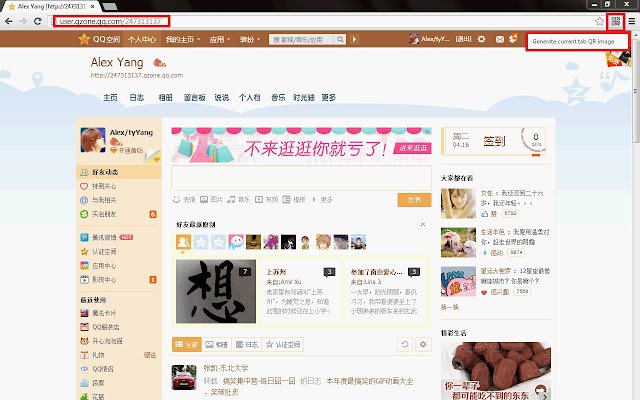Click the QR code generator extension icon
This screenshot has width=640, height=400.
point(616,21)
